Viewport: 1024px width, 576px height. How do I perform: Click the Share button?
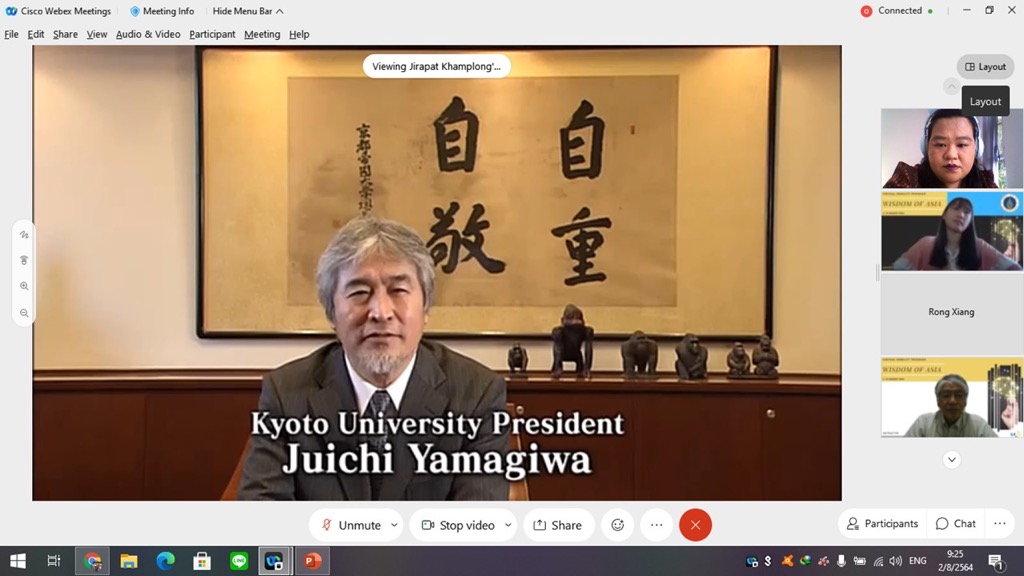click(x=557, y=525)
